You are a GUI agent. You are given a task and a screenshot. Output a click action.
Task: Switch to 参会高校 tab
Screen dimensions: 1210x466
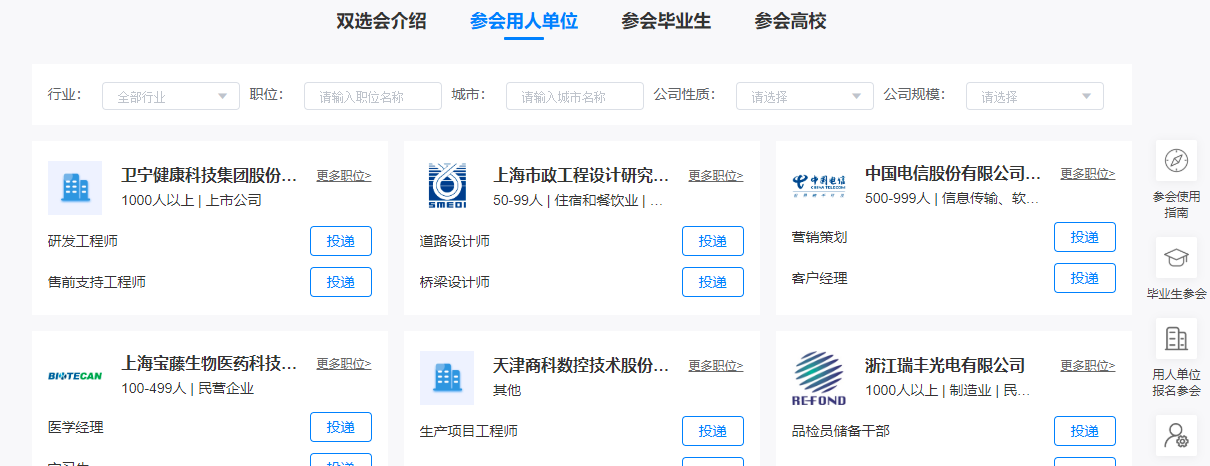point(790,21)
